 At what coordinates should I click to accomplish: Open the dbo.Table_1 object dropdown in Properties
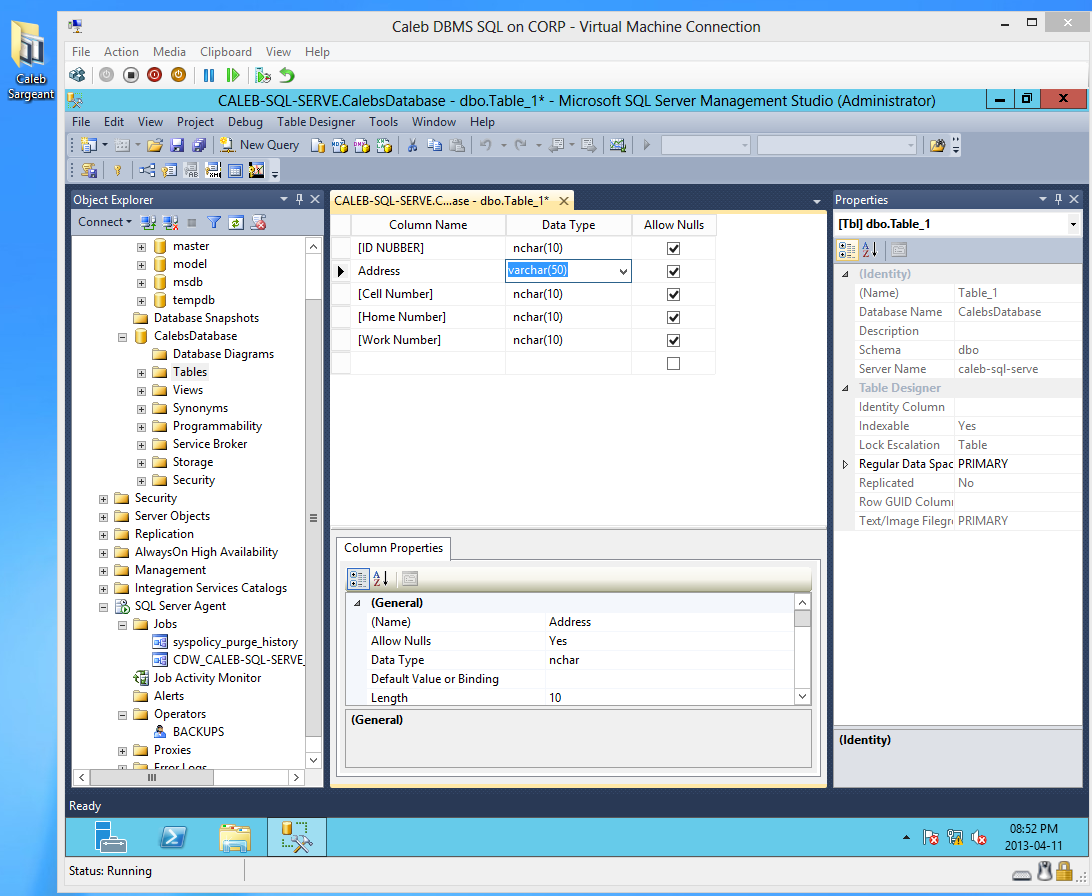(1072, 224)
